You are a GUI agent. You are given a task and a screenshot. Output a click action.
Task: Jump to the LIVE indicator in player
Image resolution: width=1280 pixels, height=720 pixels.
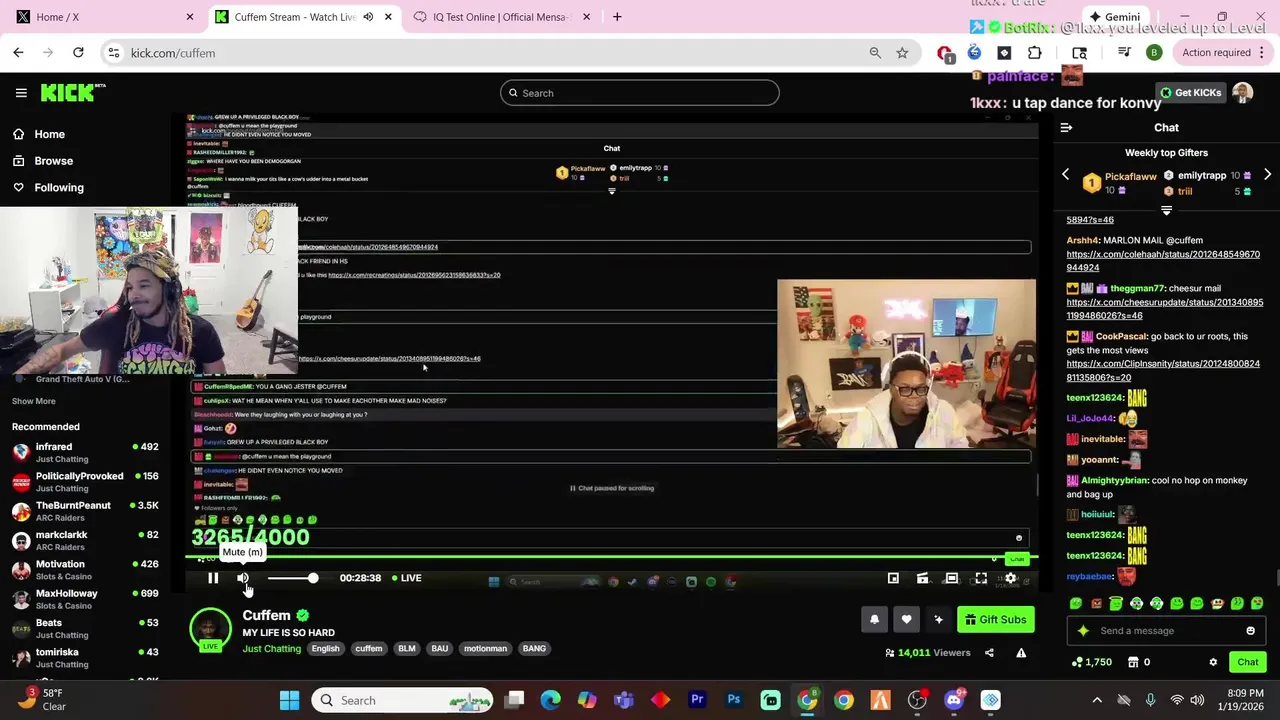406,578
